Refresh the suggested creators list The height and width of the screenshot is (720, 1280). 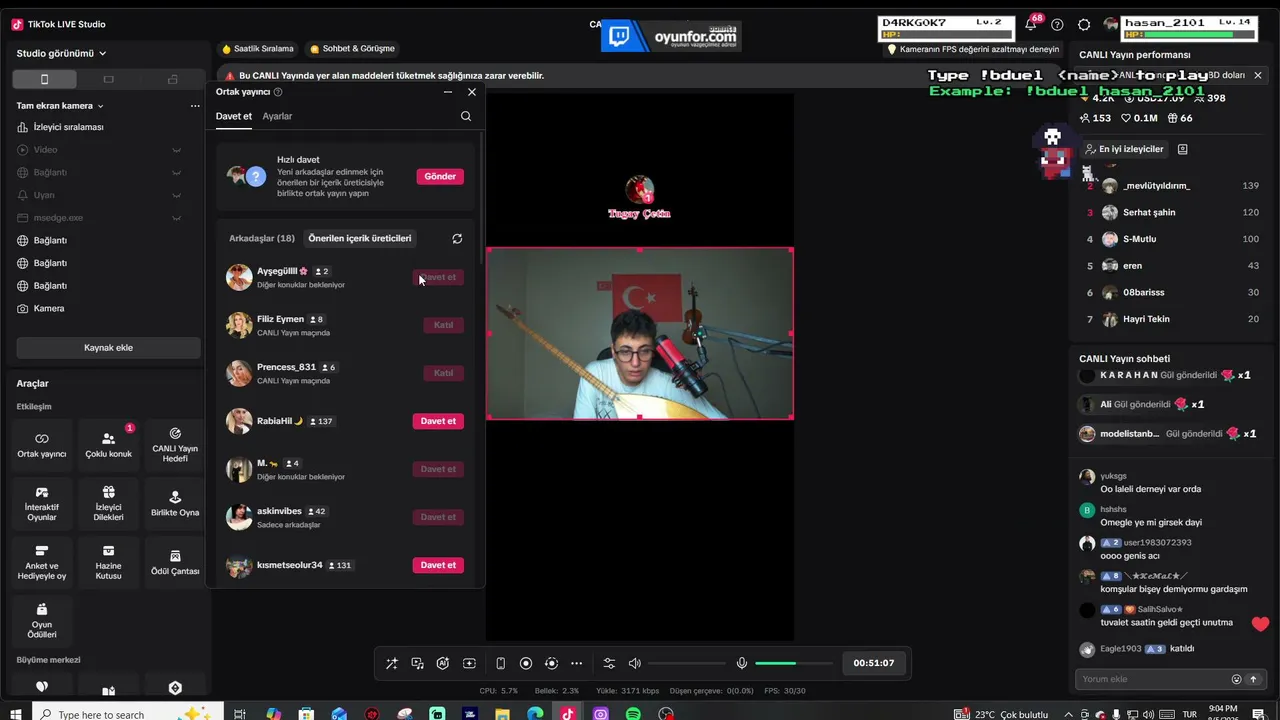(457, 238)
